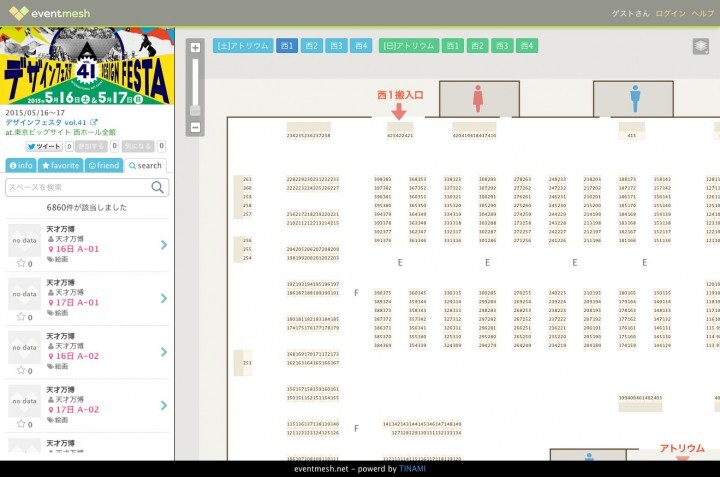Image resolution: width=720 pixels, height=477 pixels.
Task: Open the map layers icon
Action: [x=700, y=46]
